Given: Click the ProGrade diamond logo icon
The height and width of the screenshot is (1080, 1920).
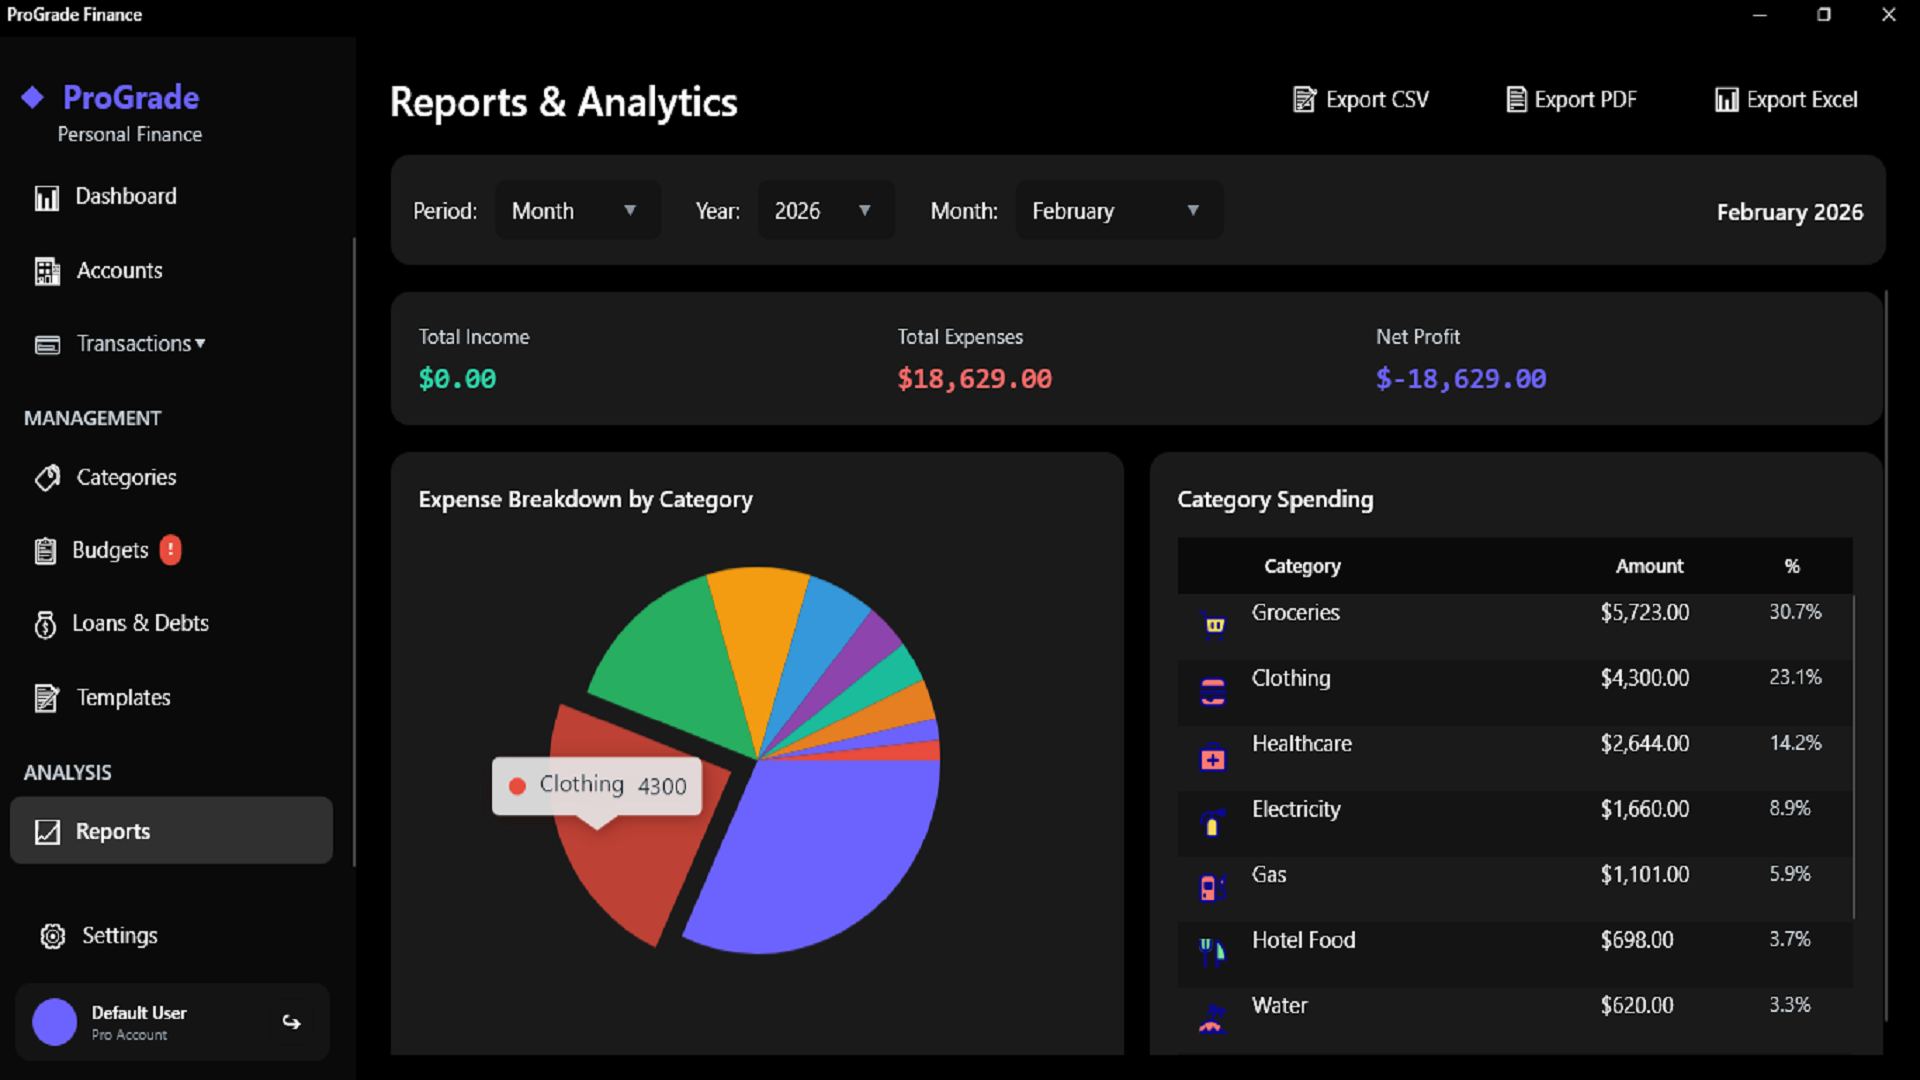Looking at the screenshot, I should (x=33, y=97).
